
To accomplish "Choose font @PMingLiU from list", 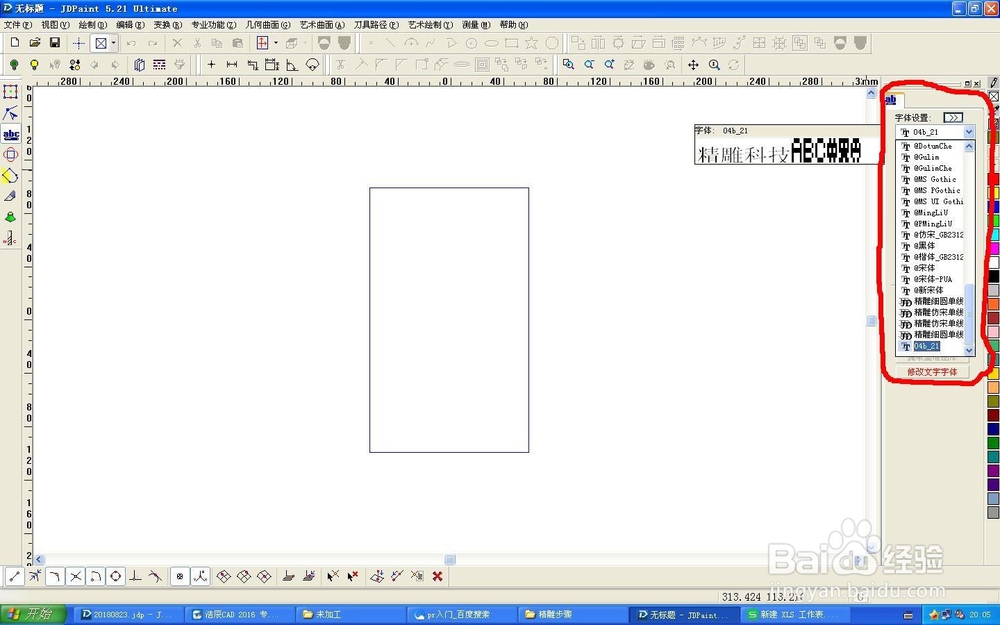I will (x=930, y=224).
